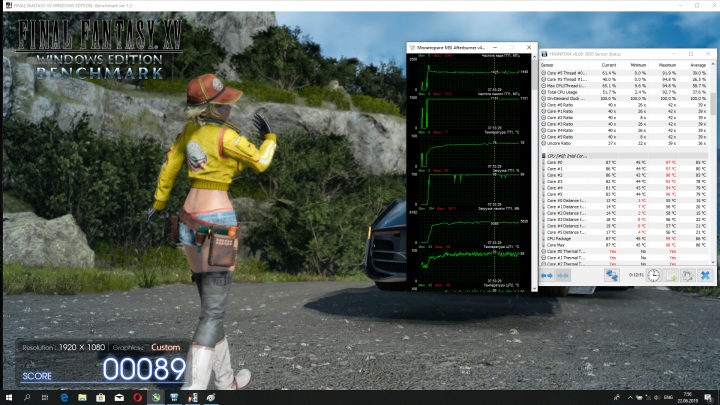Viewport: 720px width, 405px height.
Task: Click HWiNFO collapse-columns greyed arrows button
Action: pyautogui.click(x=562, y=276)
